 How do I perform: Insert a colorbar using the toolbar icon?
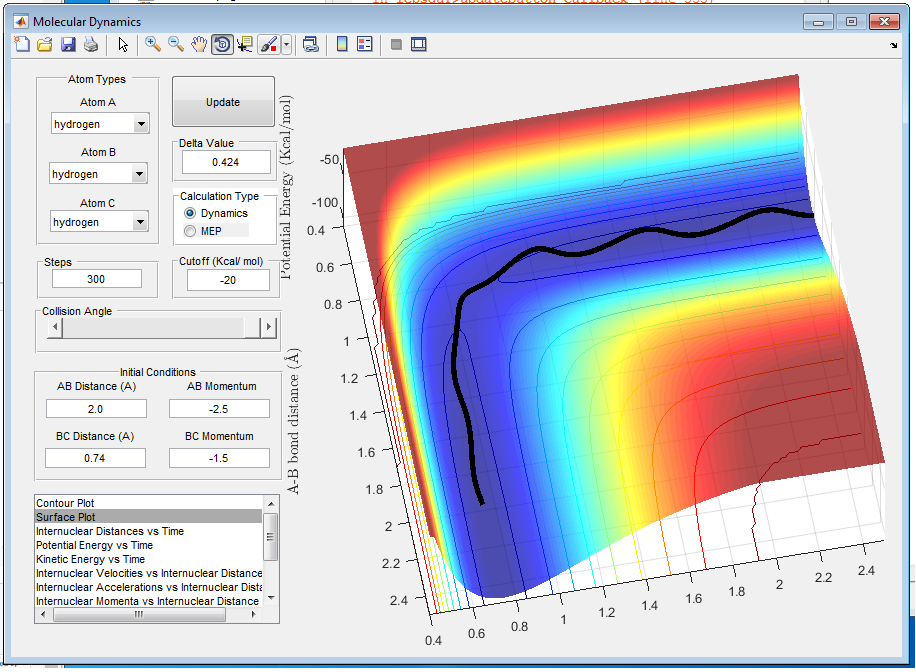342,44
